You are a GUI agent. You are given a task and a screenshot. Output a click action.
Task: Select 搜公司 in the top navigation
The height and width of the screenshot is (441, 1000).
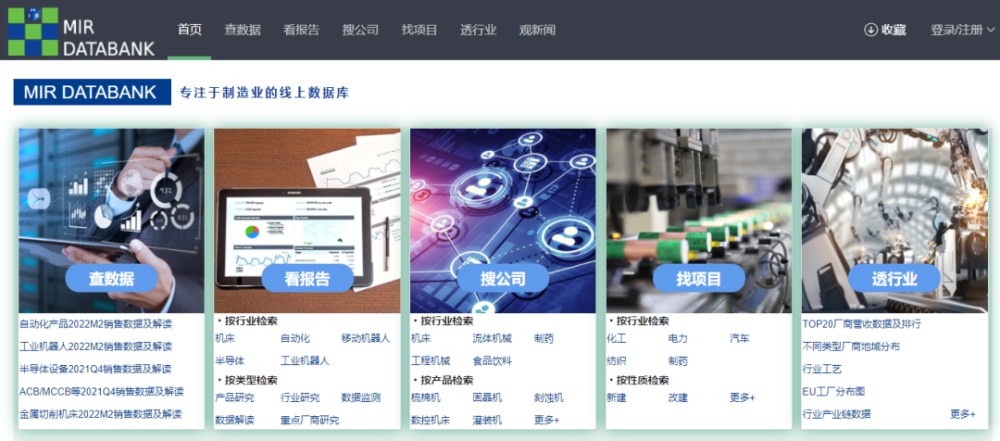point(360,29)
